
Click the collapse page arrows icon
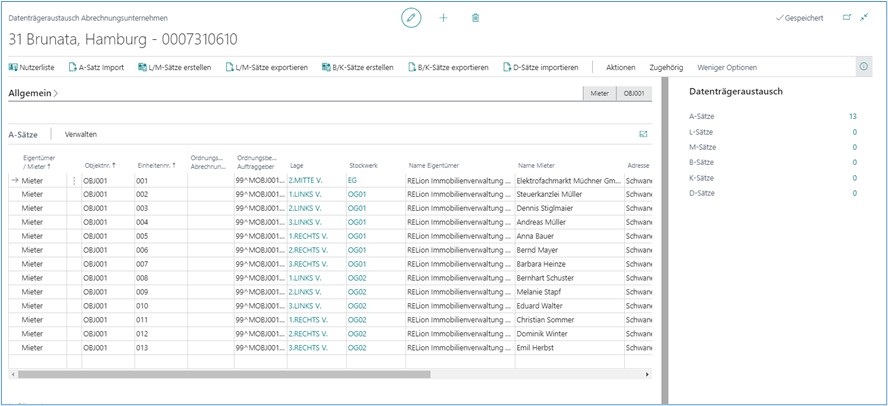(865, 18)
